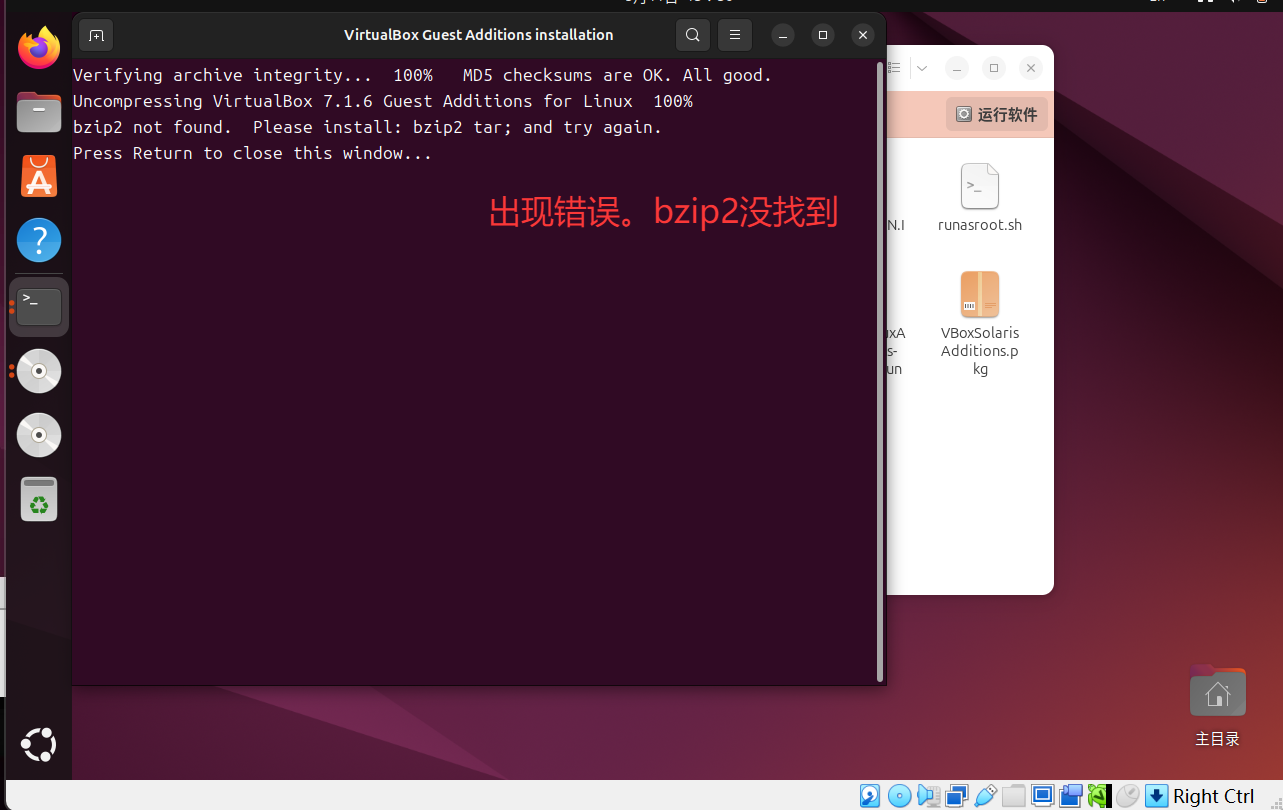Click the 'Right Ctrl' host key label
The width and height of the screenshot is (1283, 810).
pos(1214,796)
